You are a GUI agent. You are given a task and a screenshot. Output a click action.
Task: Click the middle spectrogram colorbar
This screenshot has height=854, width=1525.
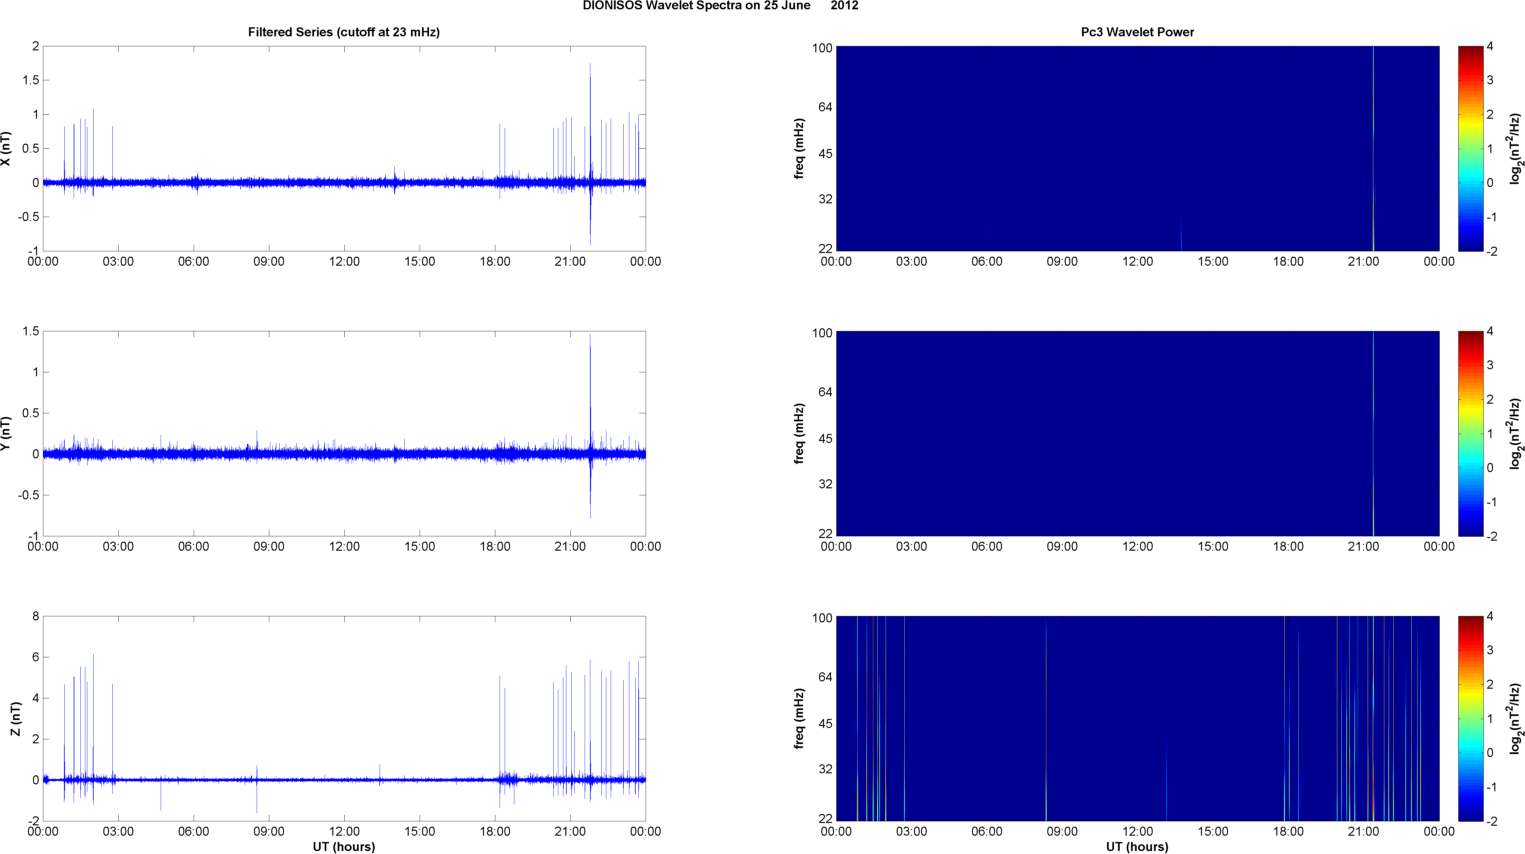point(1470,434)
